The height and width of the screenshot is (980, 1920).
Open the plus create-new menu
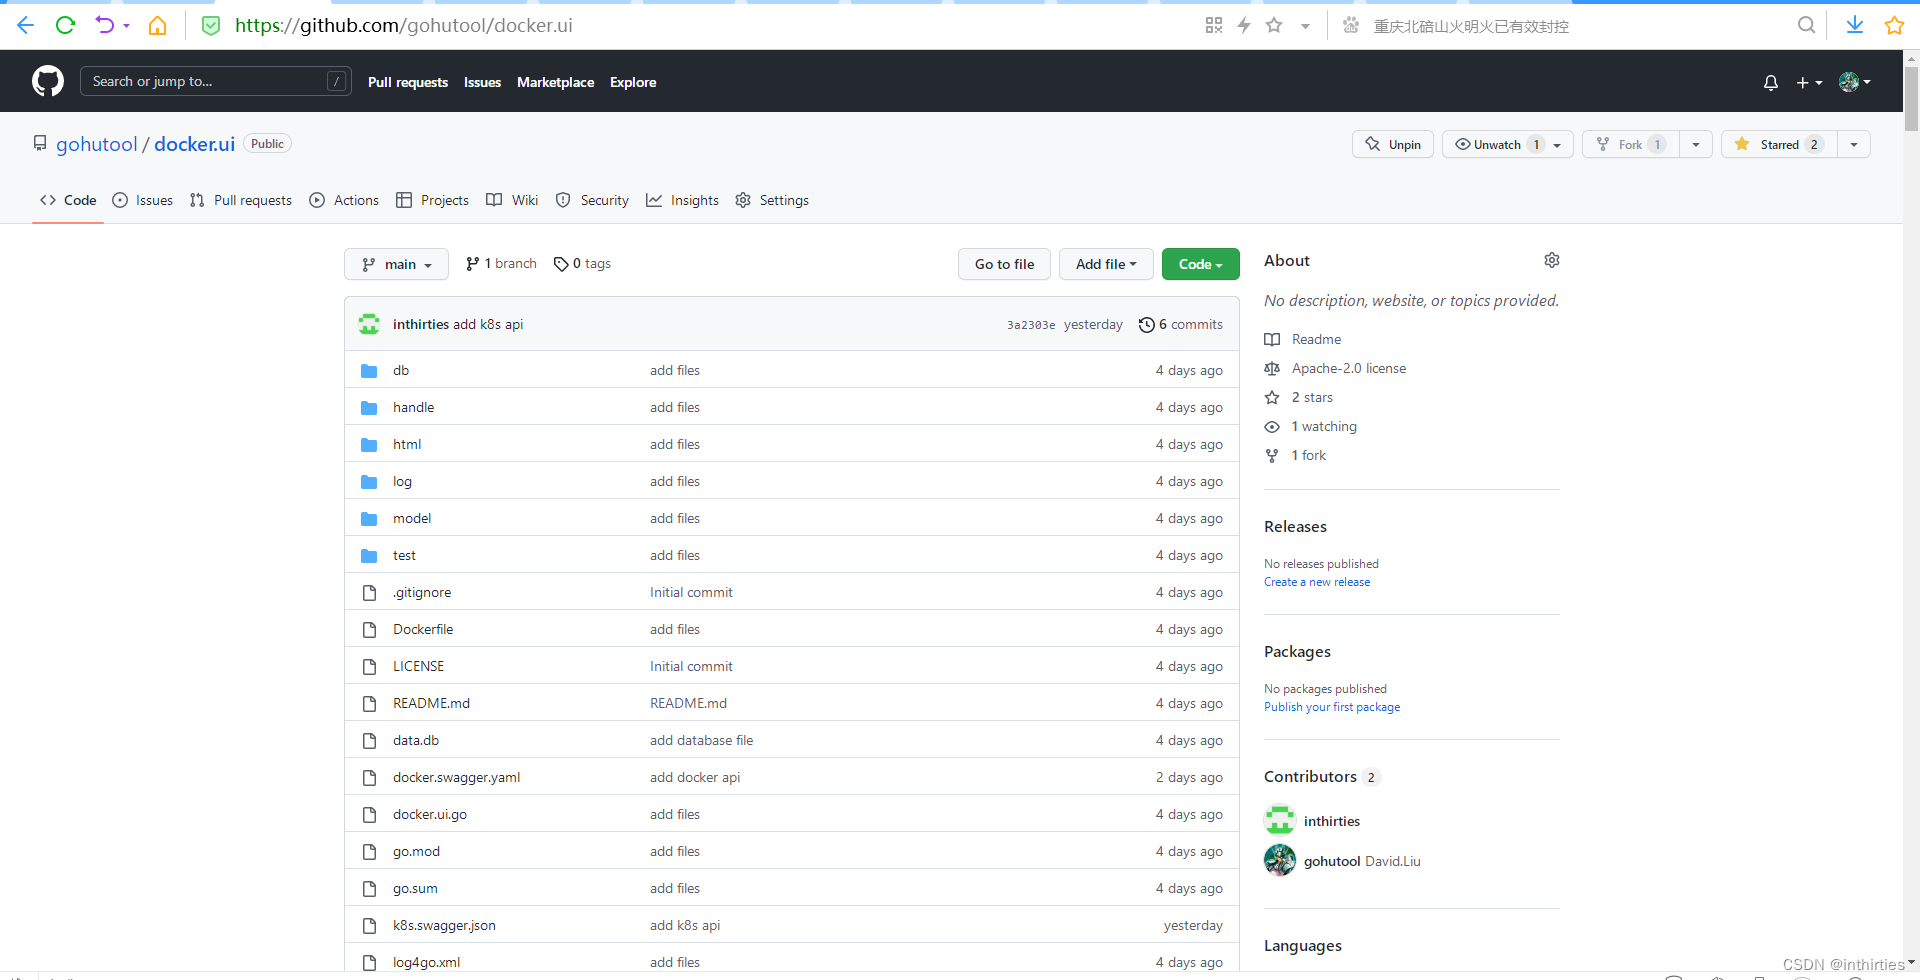point(1809,82)
